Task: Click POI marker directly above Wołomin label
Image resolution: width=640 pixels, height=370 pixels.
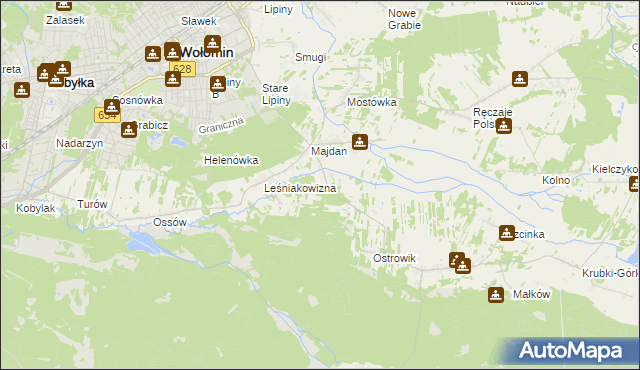Action: click(212, 43)
